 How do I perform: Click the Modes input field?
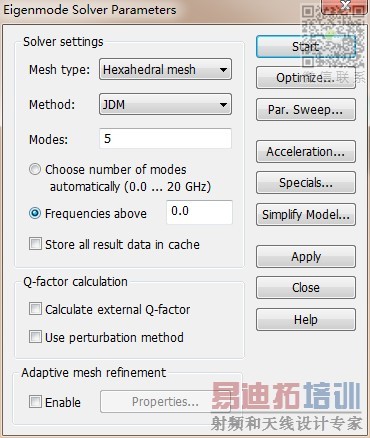click(165, 139)
